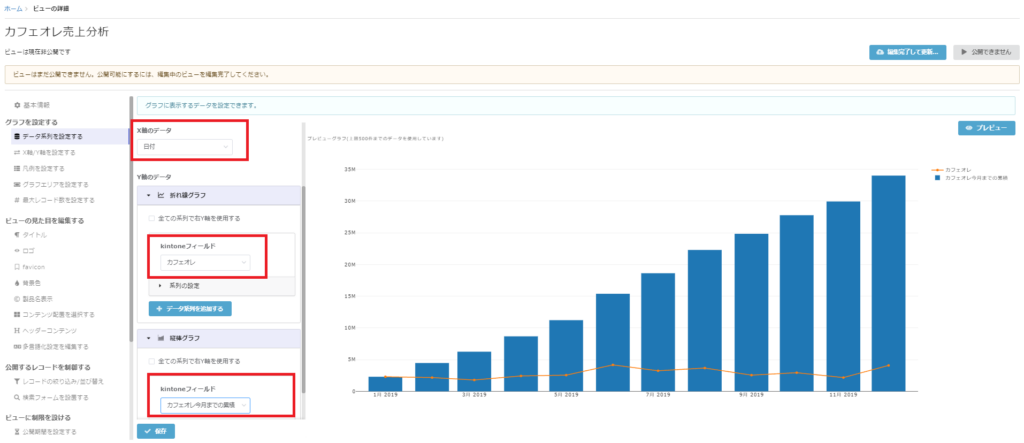Toggle カフェオレ line series in chart legend
Screen dimensions: 1024x443
tap(953, 170)
